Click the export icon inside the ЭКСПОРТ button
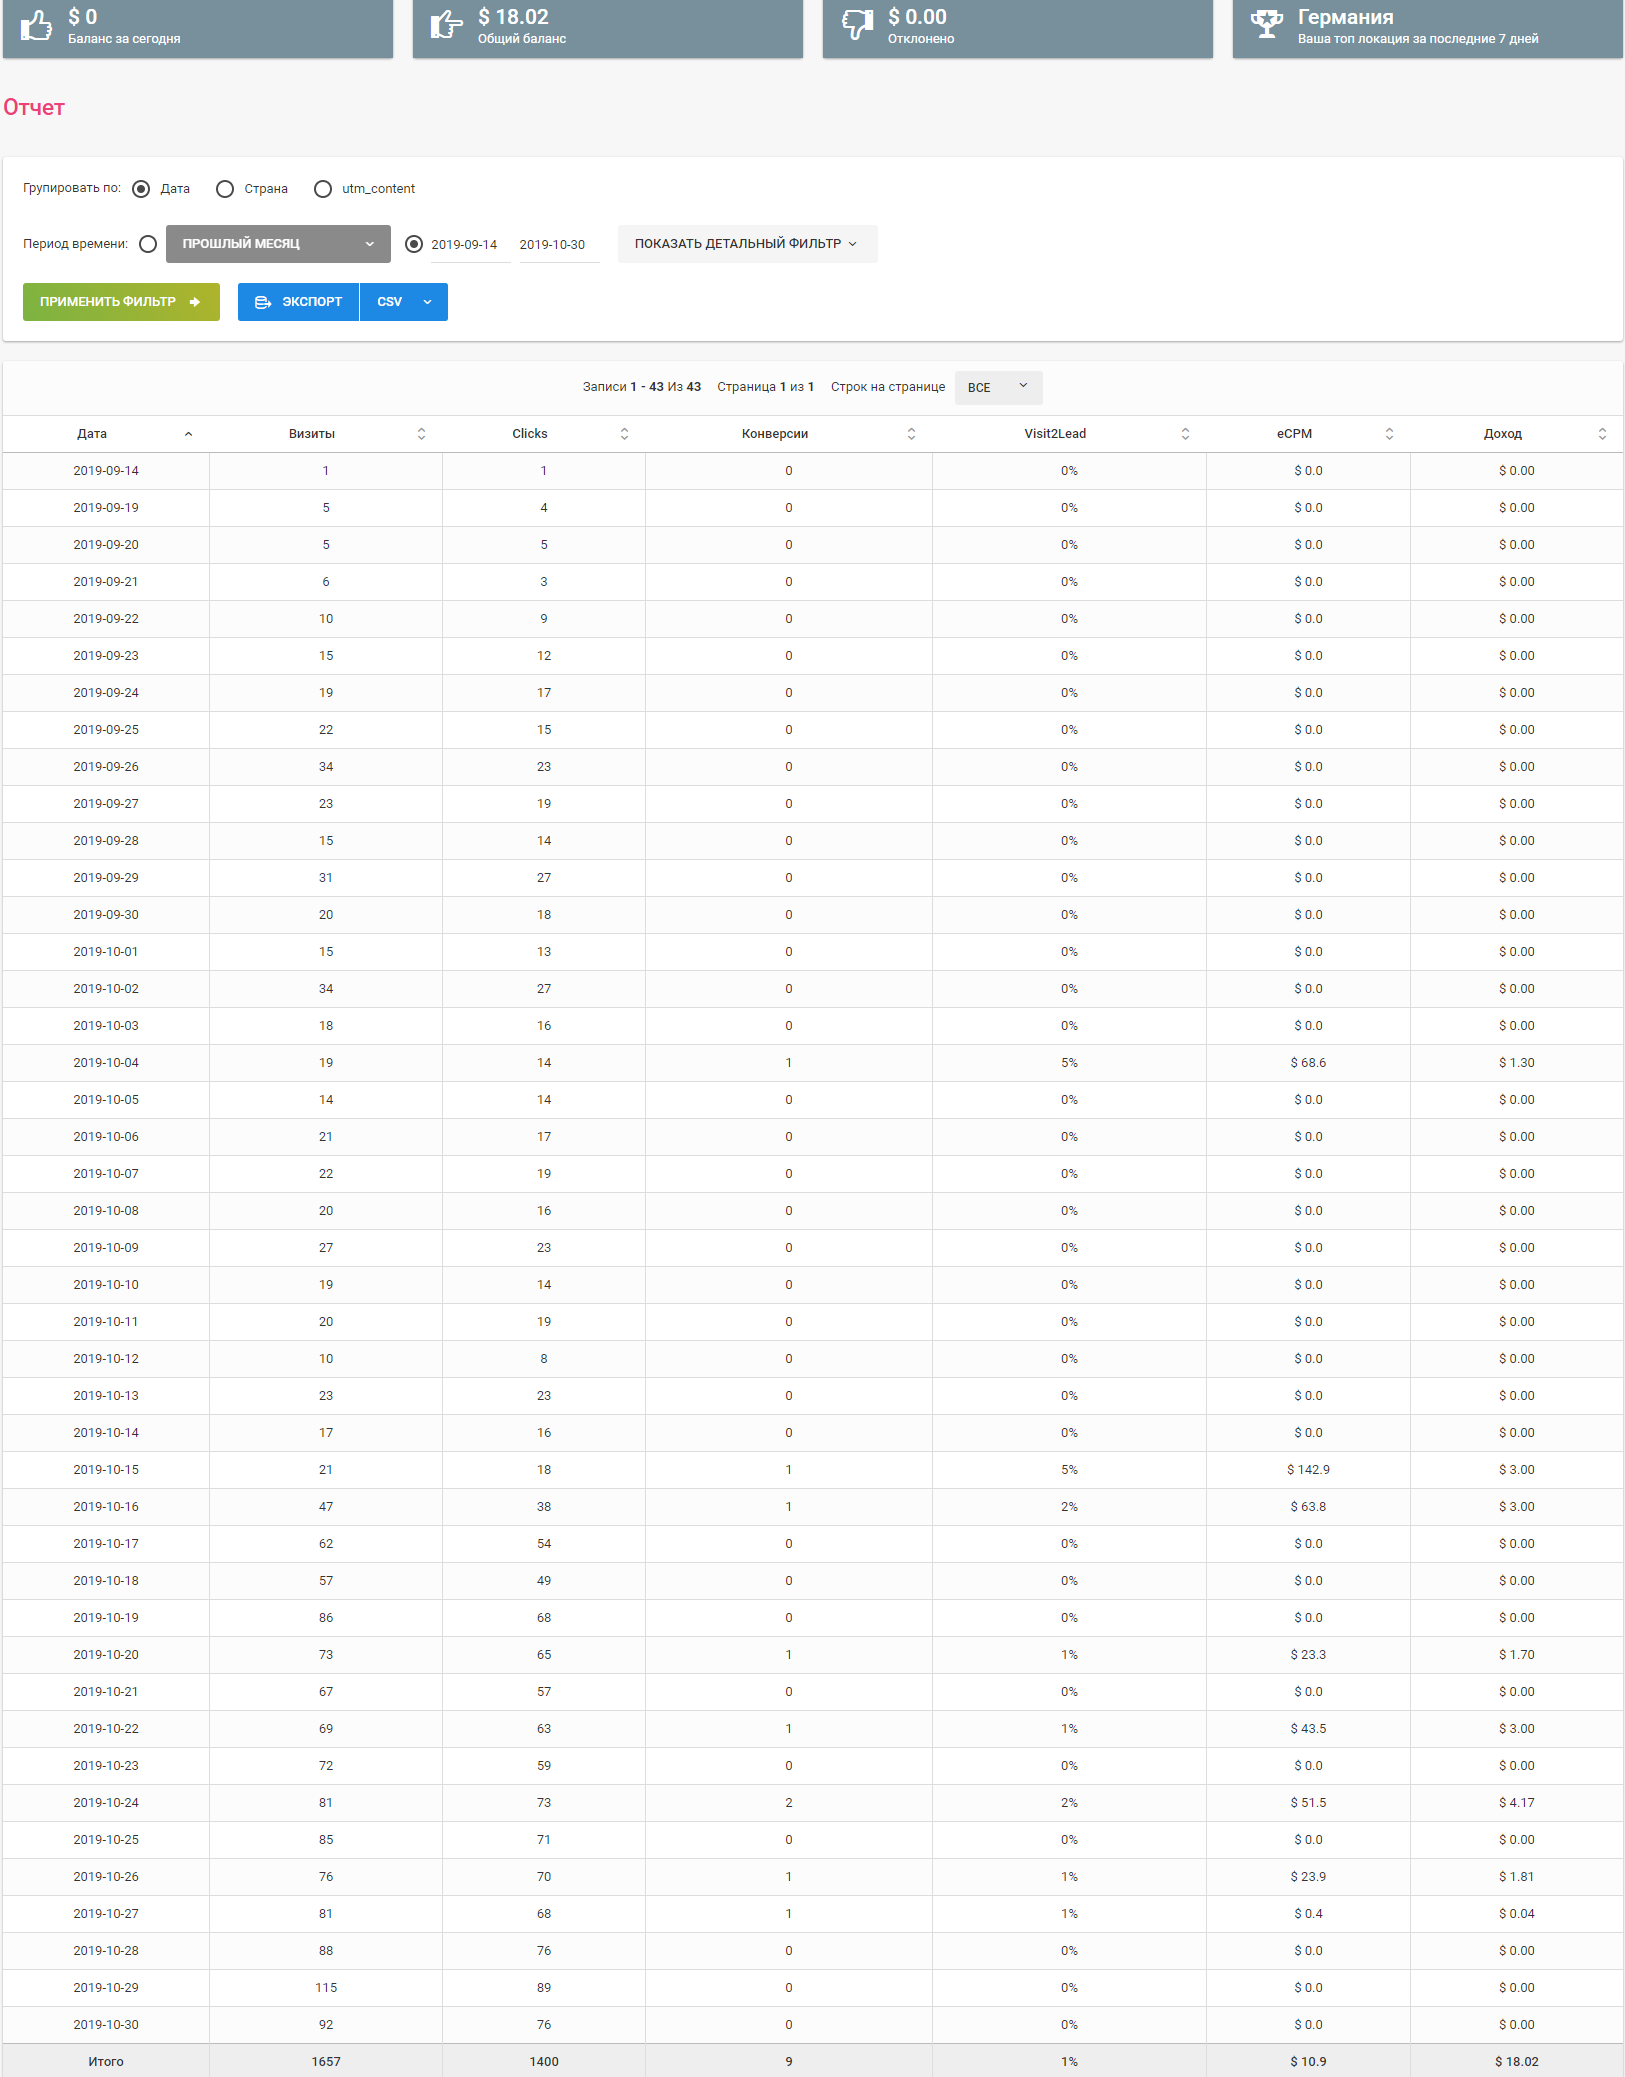This screenshot has width=1625, height=2077. (264, 301)
